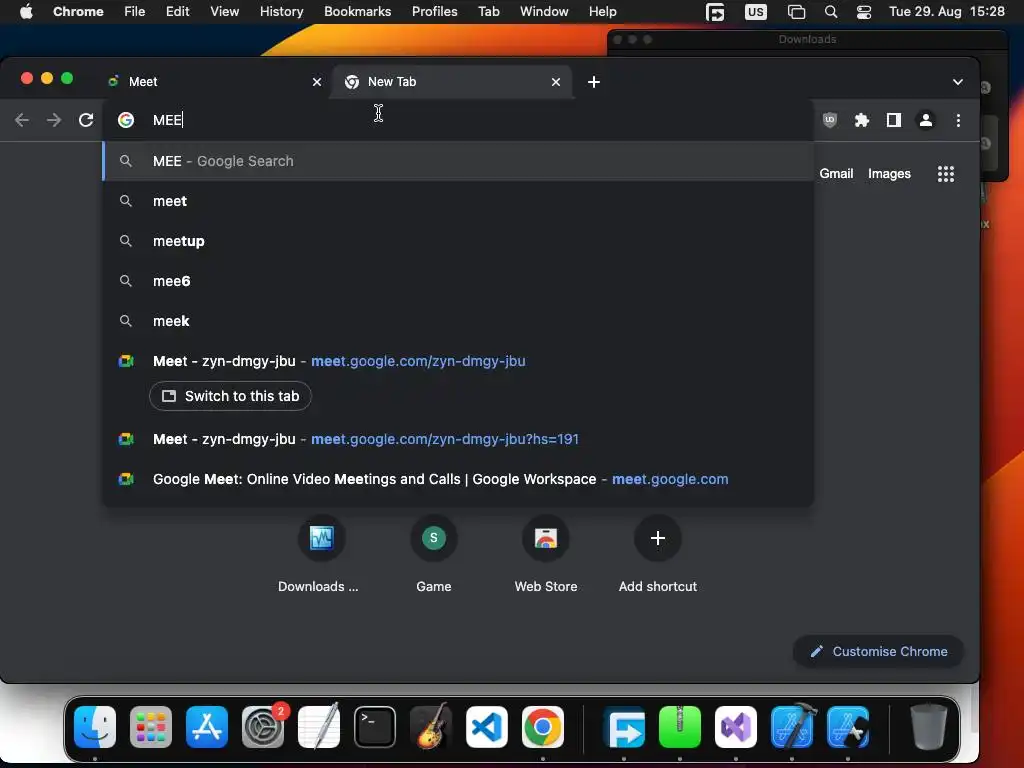Screen dimensions: 1024x768
Task: Open Spotlight search in menu bar
Action: click(x=831, y=12)
